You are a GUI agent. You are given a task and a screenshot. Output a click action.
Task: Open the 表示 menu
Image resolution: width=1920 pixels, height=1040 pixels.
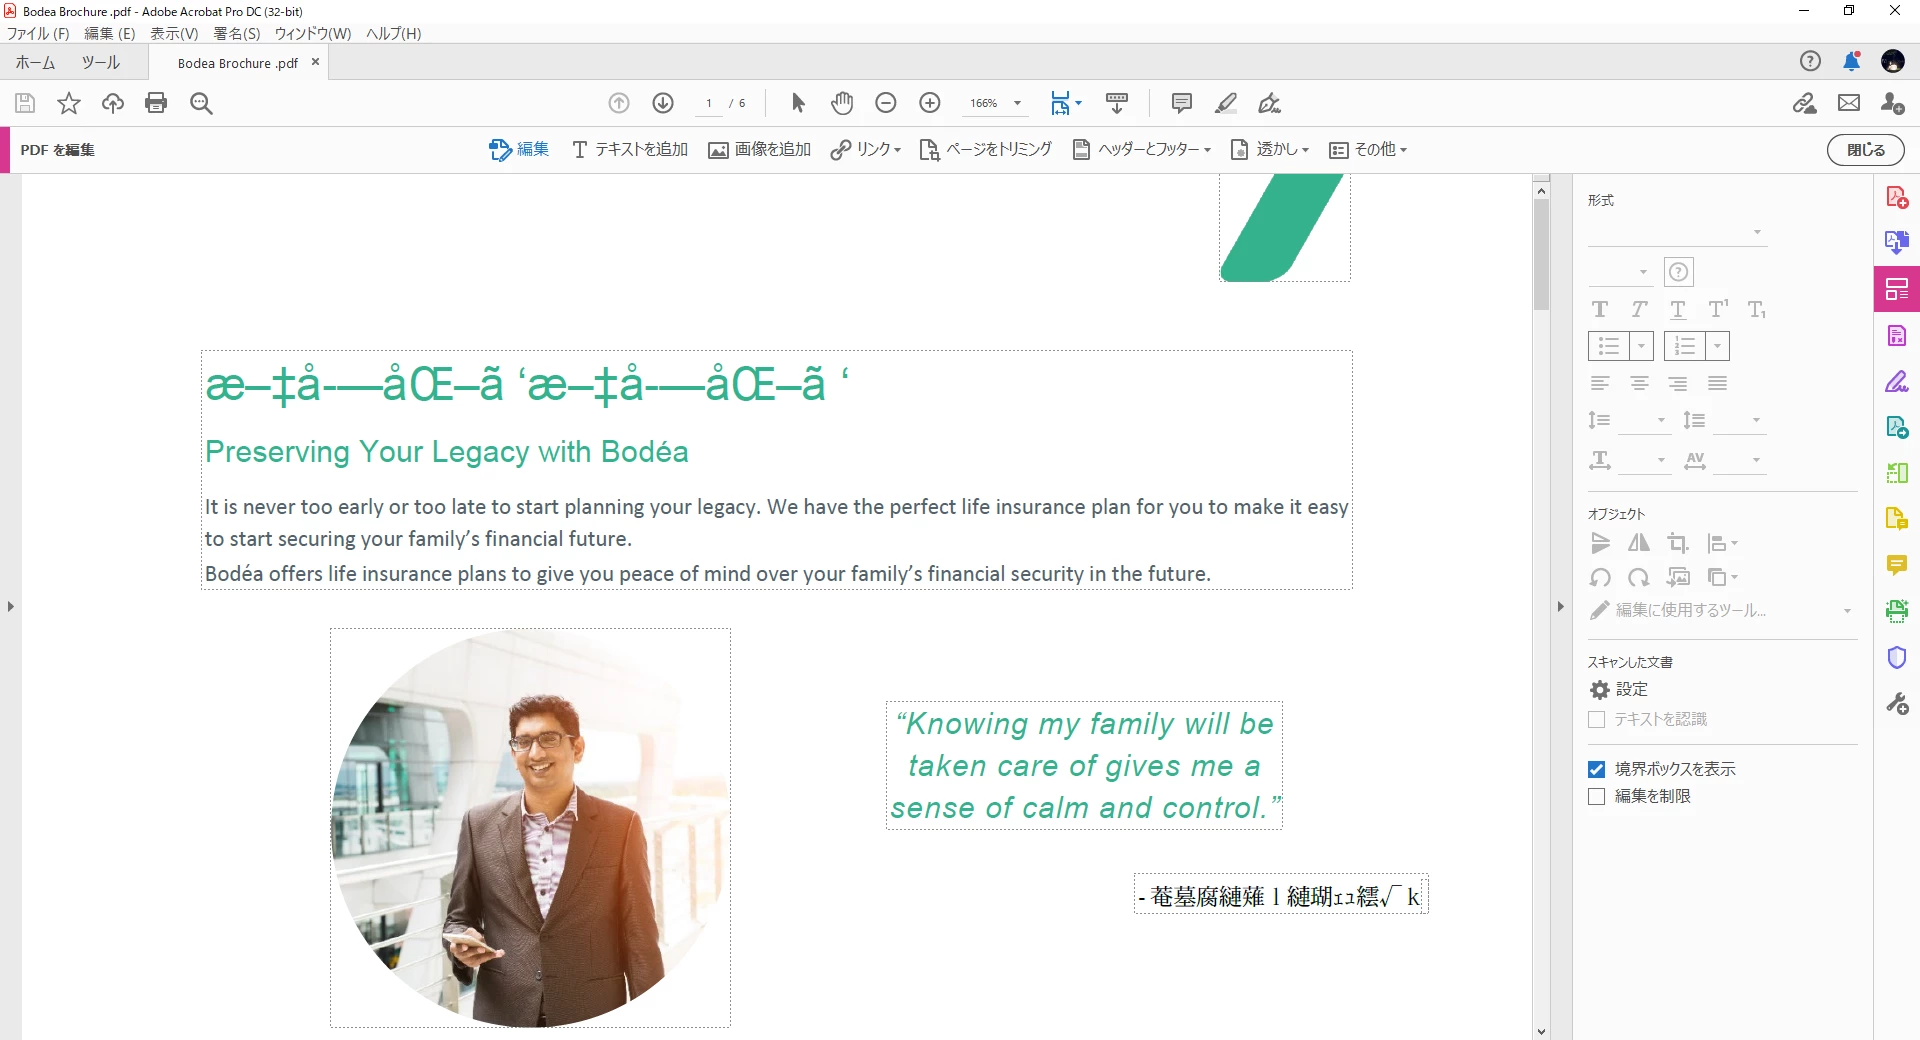(x=174, y=33)
